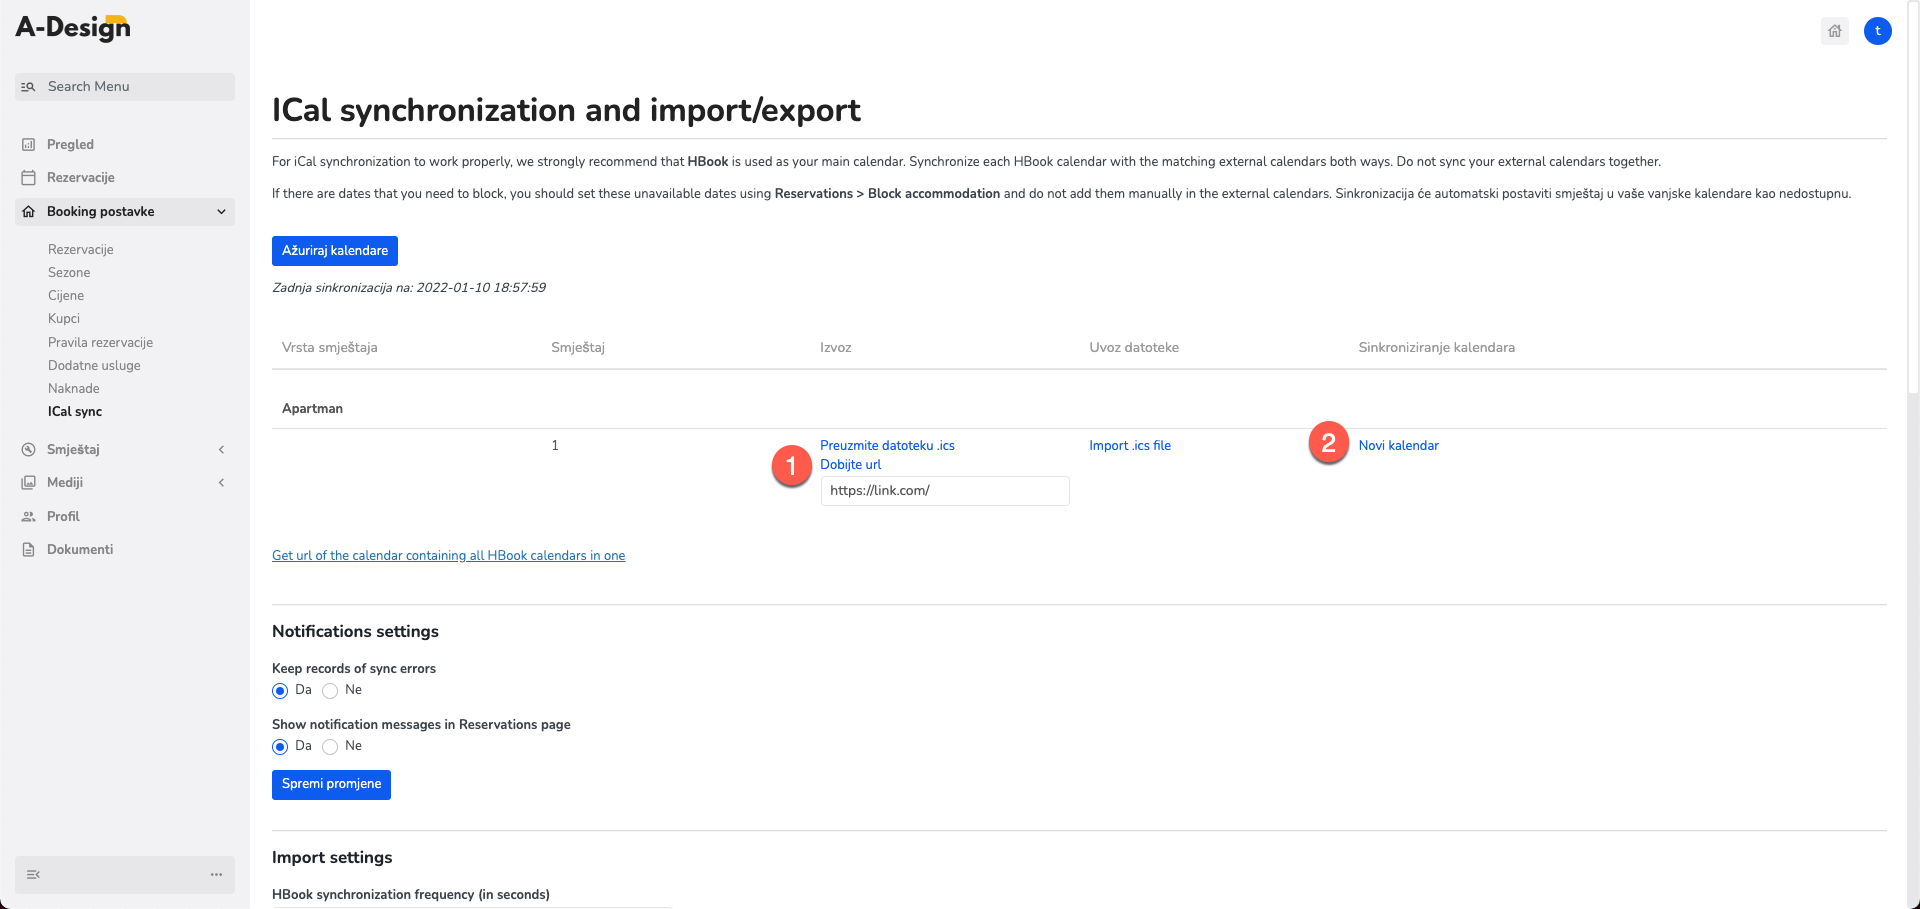Viewport: 1920px width, 909px height.
Task: Click the Ažuriraj kalendare button
Action: pos(335,251)
